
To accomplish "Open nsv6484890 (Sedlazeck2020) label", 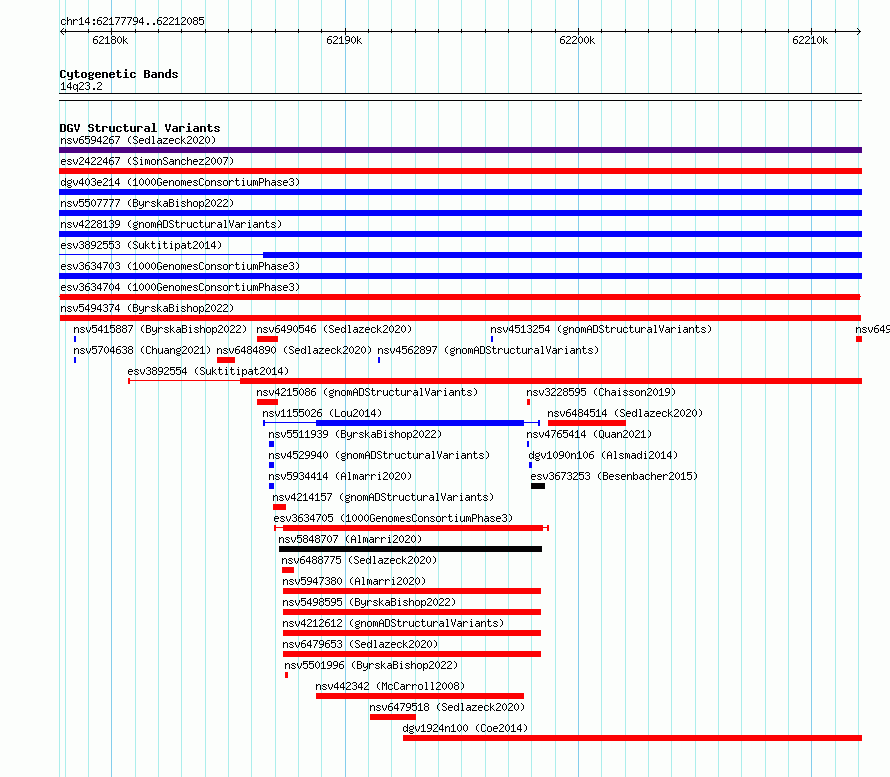I will coord(294,350).
